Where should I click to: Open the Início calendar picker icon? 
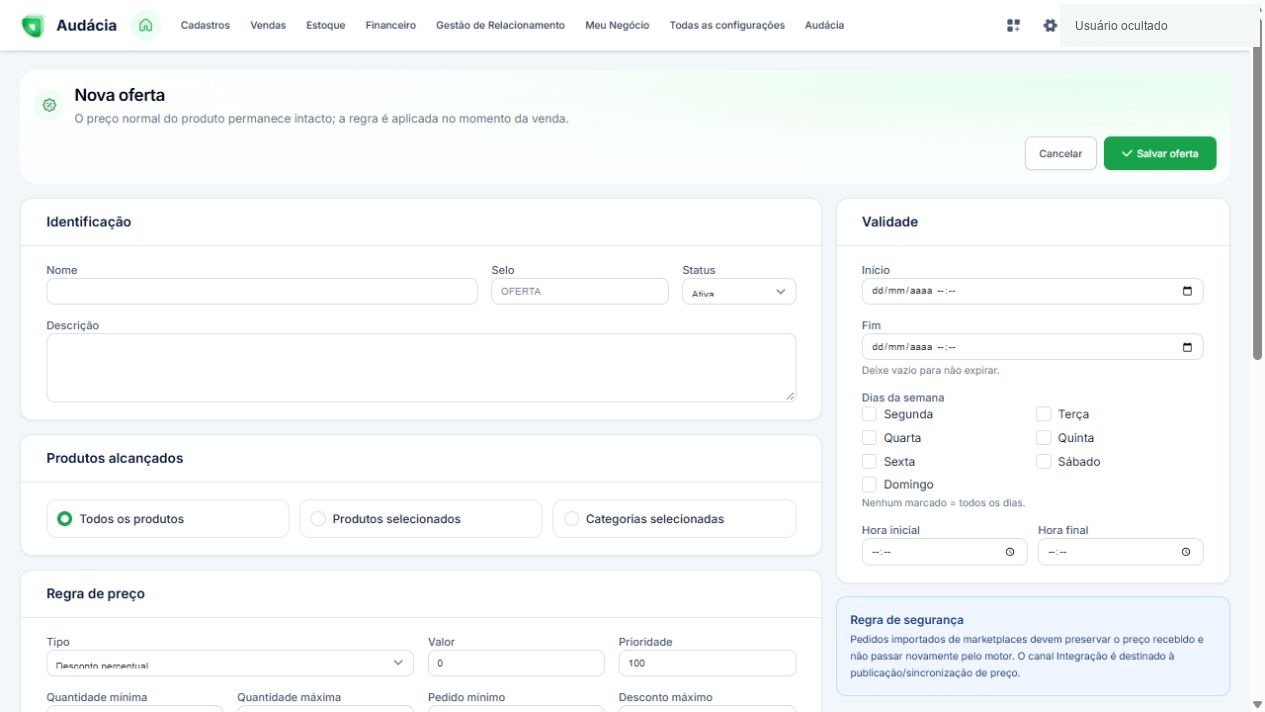(x=1187, y=291)
